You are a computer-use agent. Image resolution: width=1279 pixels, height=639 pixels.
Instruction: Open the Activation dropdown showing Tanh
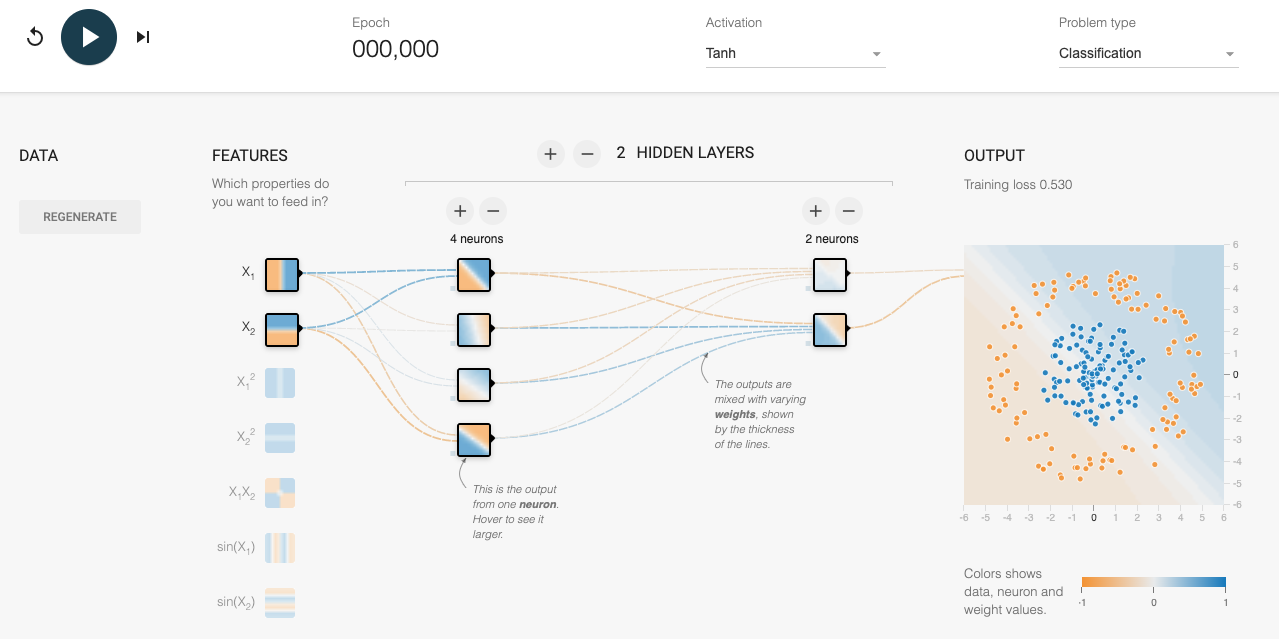pos(795,53)
